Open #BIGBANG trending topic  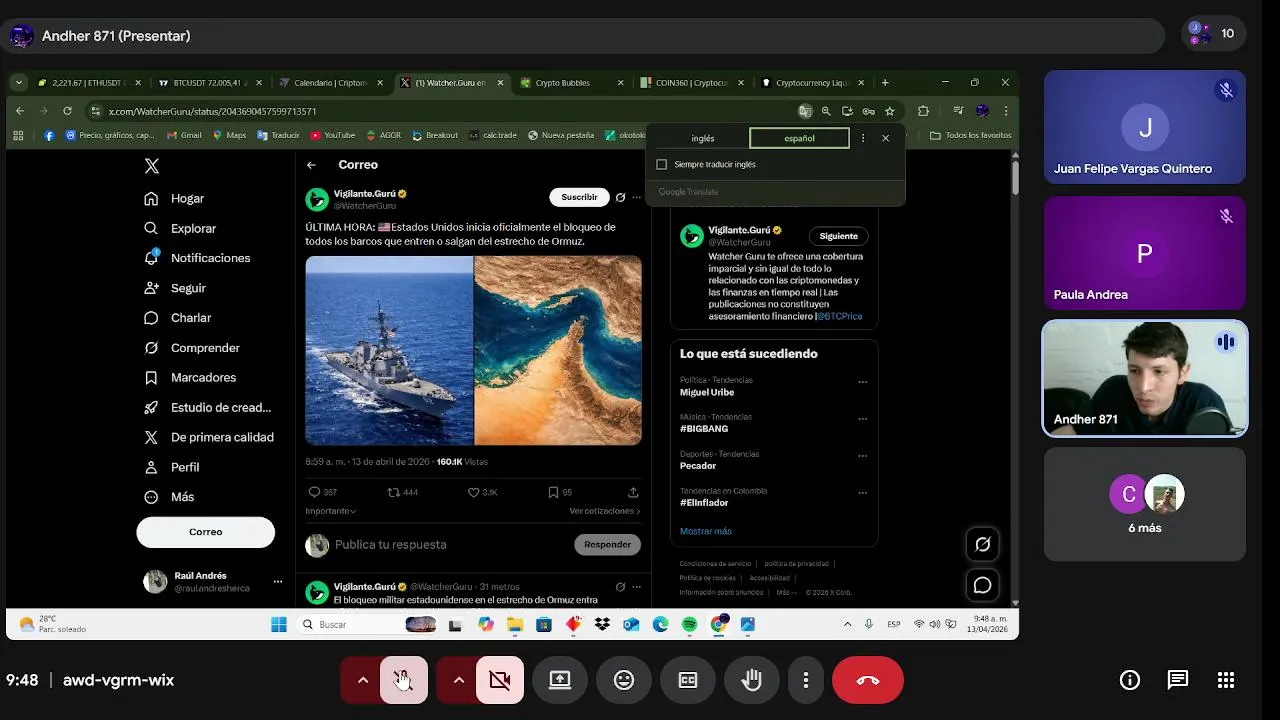tap(704, 428)
